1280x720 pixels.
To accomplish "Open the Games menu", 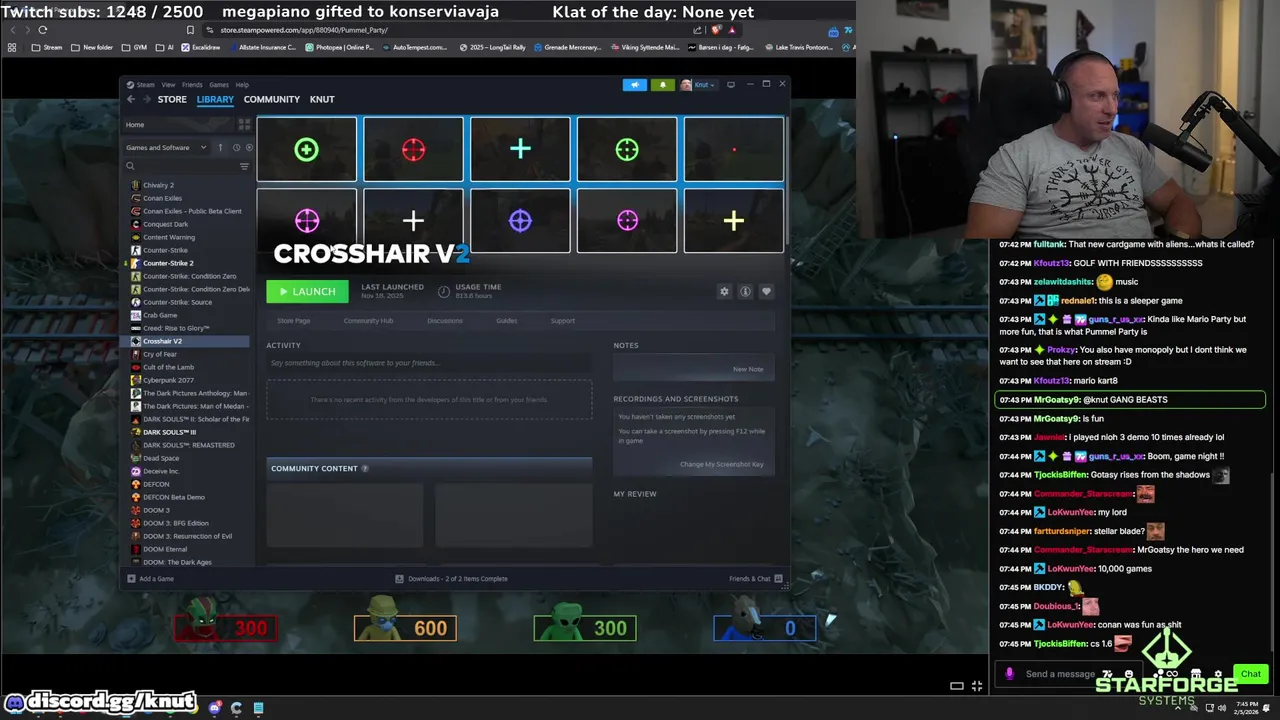I will pos(219,84).
